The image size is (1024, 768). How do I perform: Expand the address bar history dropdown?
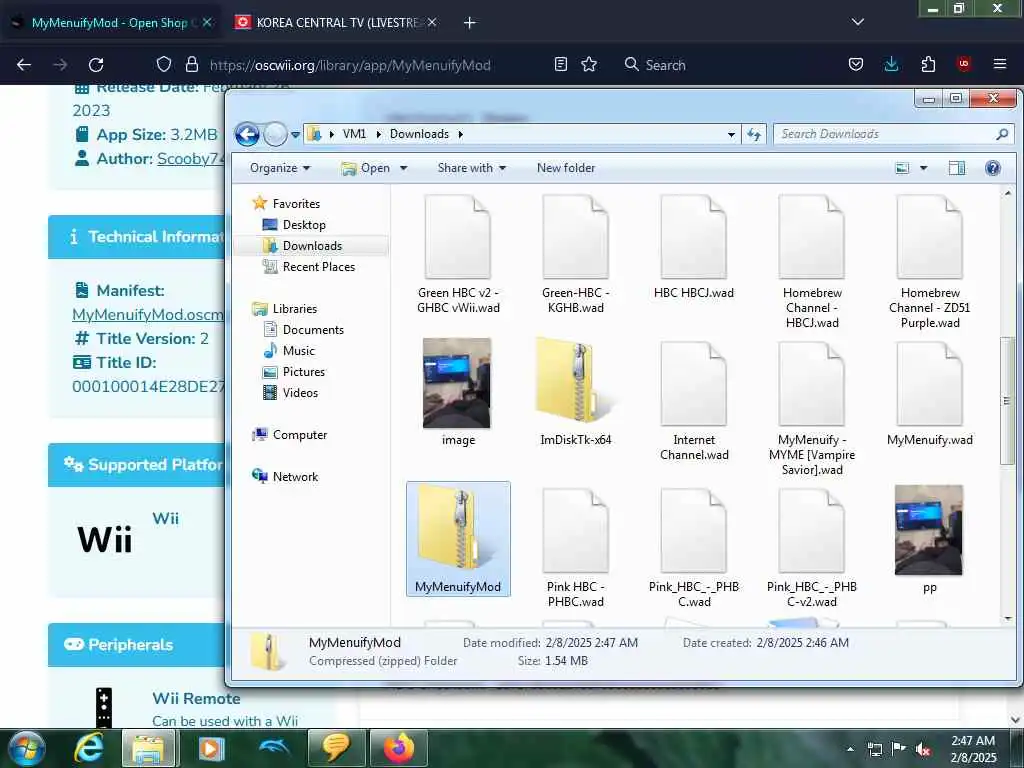[x=731, y=134]
